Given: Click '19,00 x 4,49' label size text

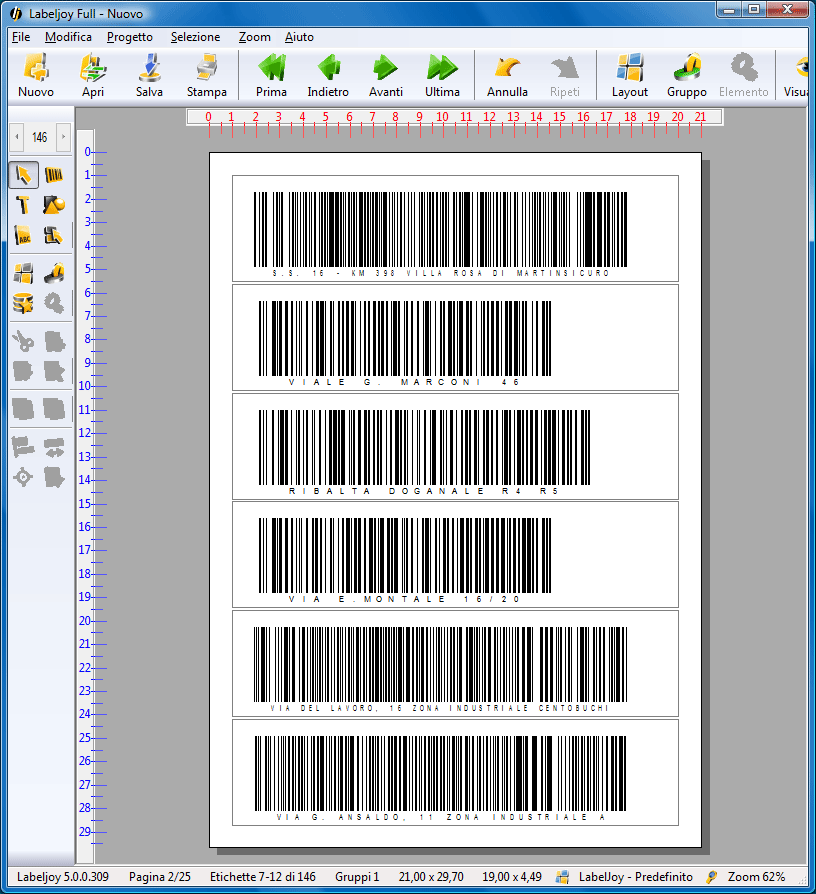Looking at the screenshot, I should (512, 877).
